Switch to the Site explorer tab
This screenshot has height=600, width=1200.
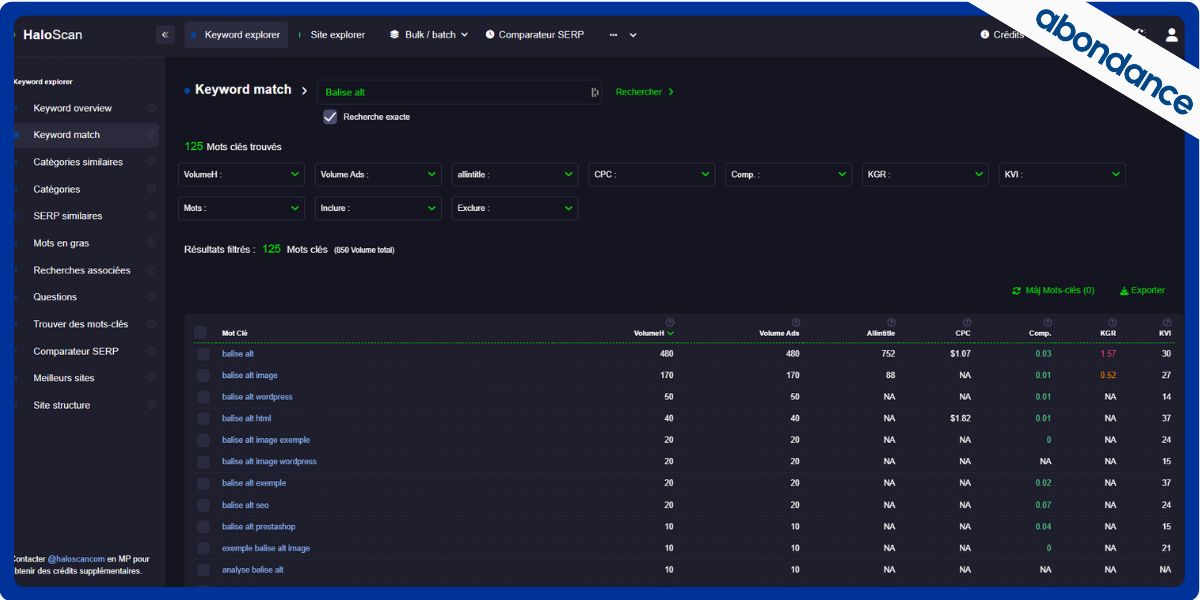click(337, 35)
